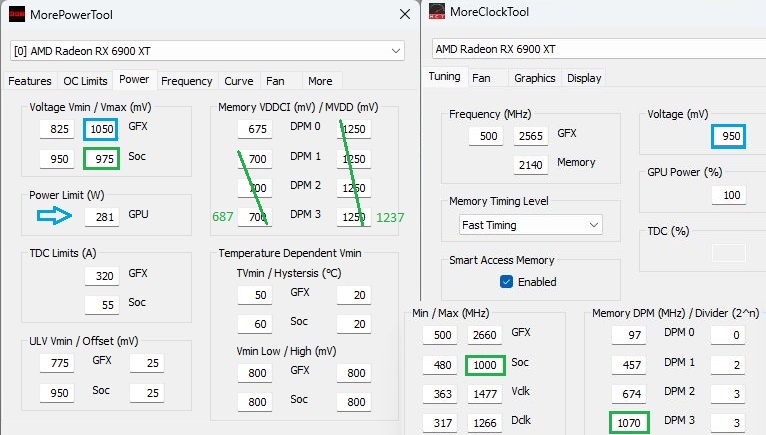Click GFX maximum frequency field 2565
Screen dimensions: 766x435
(531, 136)
